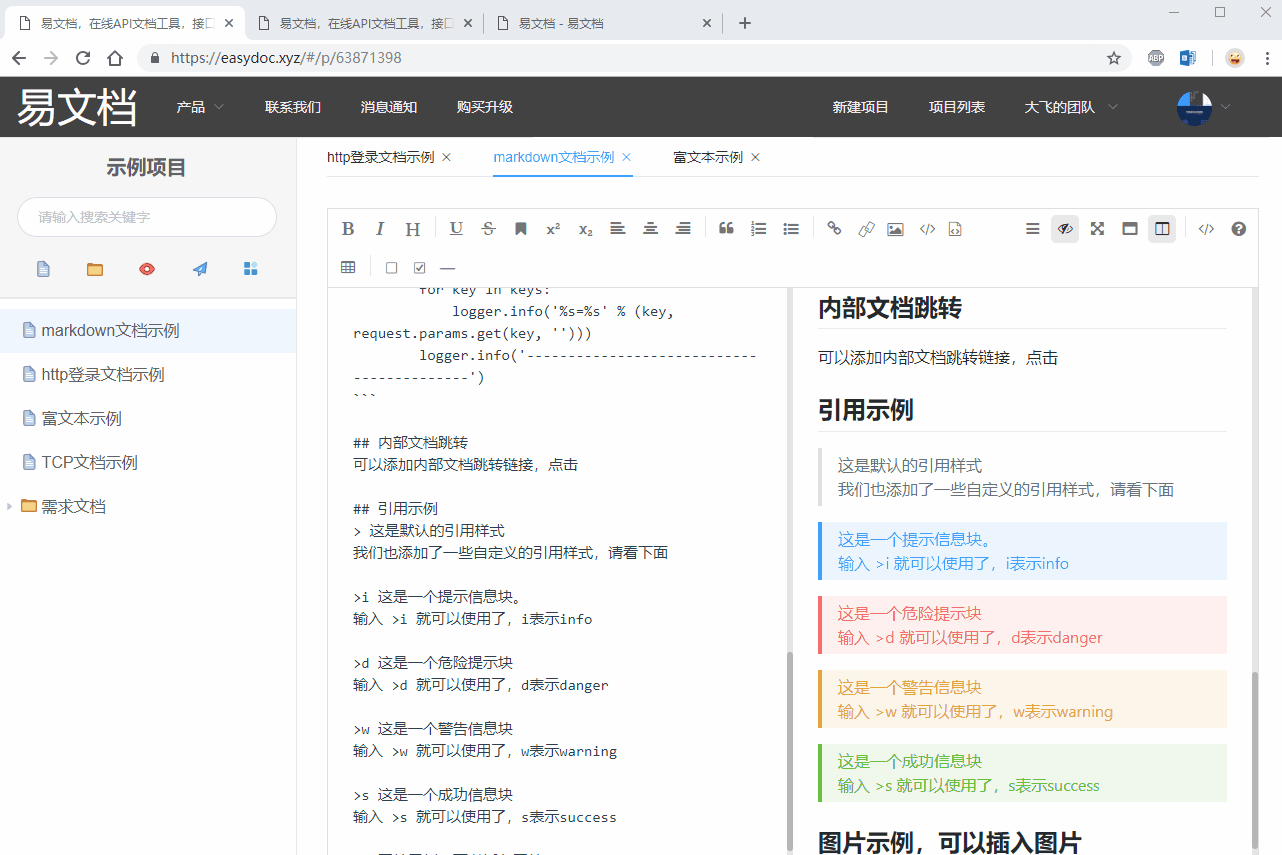This screenshot has width=1282, height=855.
Task: Toggle split-column edit mode button
Action: click(1162, 229)
